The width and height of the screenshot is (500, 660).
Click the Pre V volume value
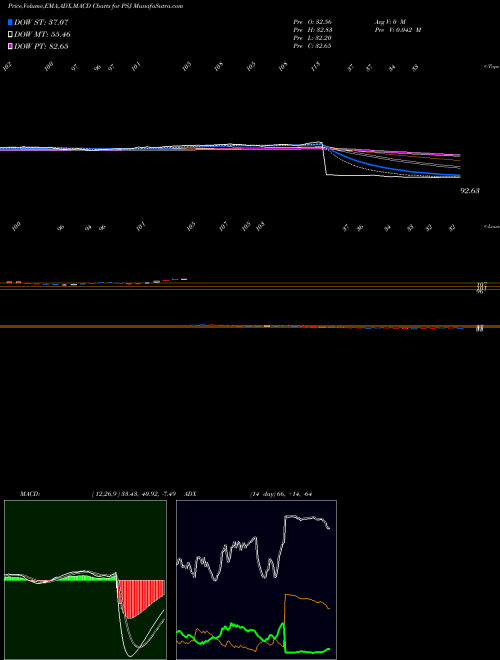tap(398, 30)
